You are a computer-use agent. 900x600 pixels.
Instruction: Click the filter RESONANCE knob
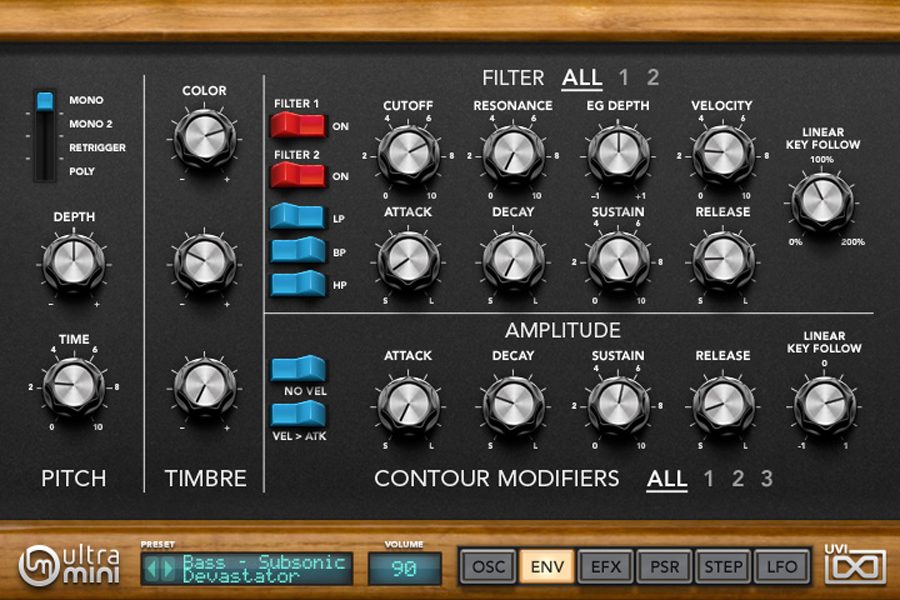click(513, 155)
